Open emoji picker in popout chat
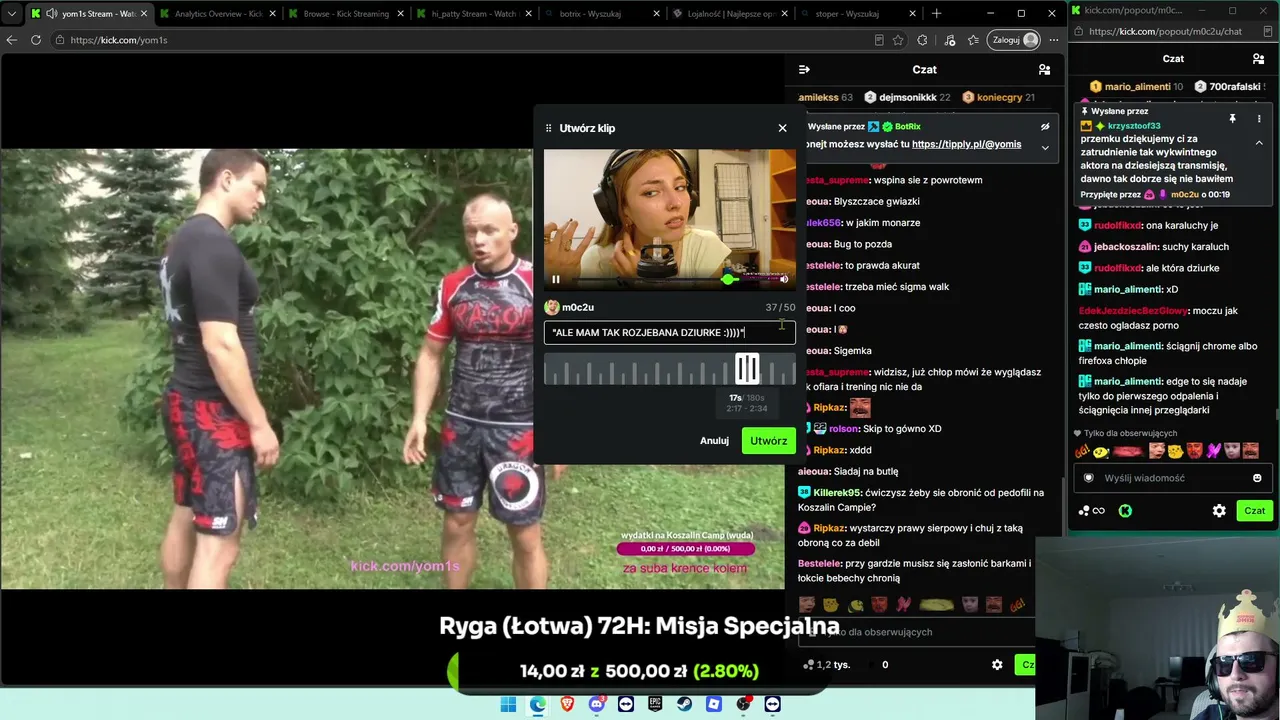1280x720 pixels. pyautogui.click(x=1257, y=478)
